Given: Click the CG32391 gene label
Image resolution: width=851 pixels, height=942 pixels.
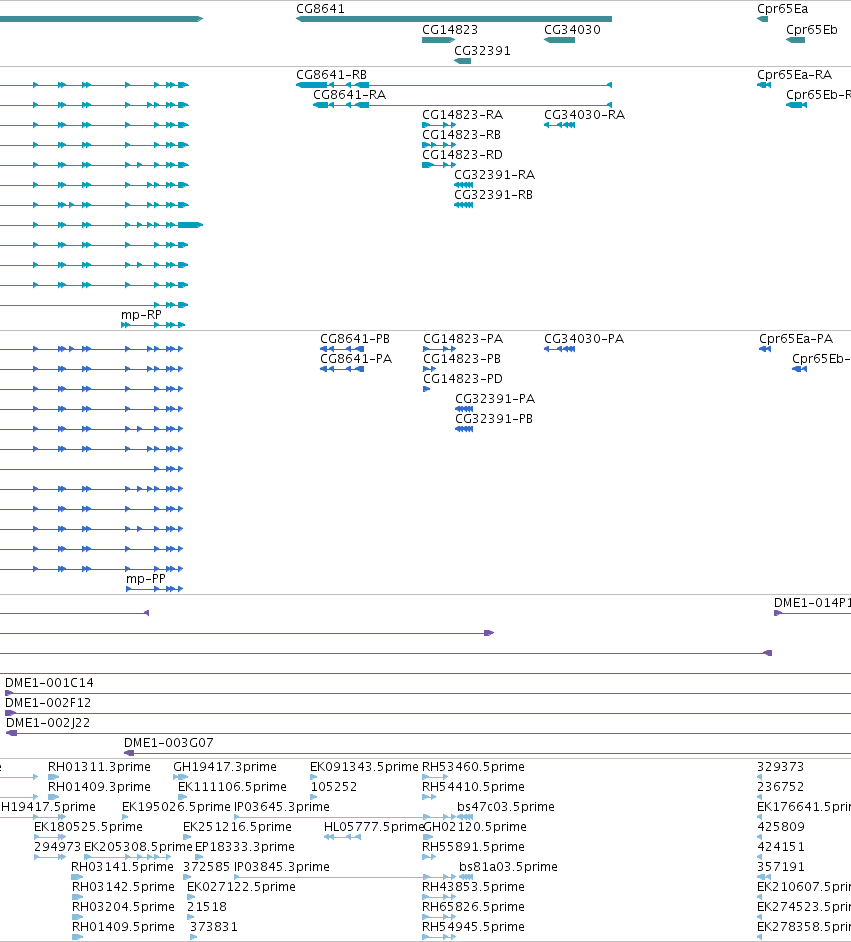Looking at the screenshot, I should click(482, 51).
